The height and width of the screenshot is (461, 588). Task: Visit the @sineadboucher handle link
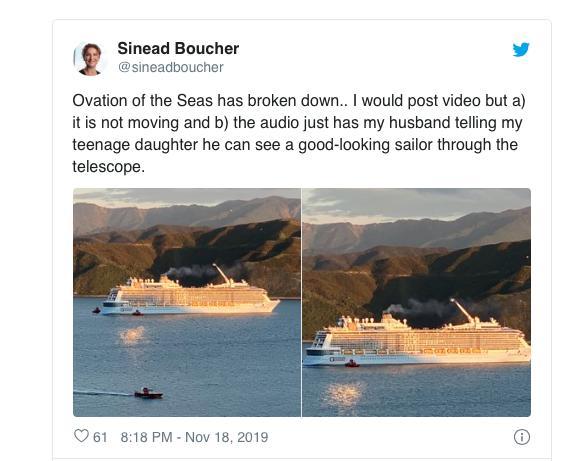(171, 67)
